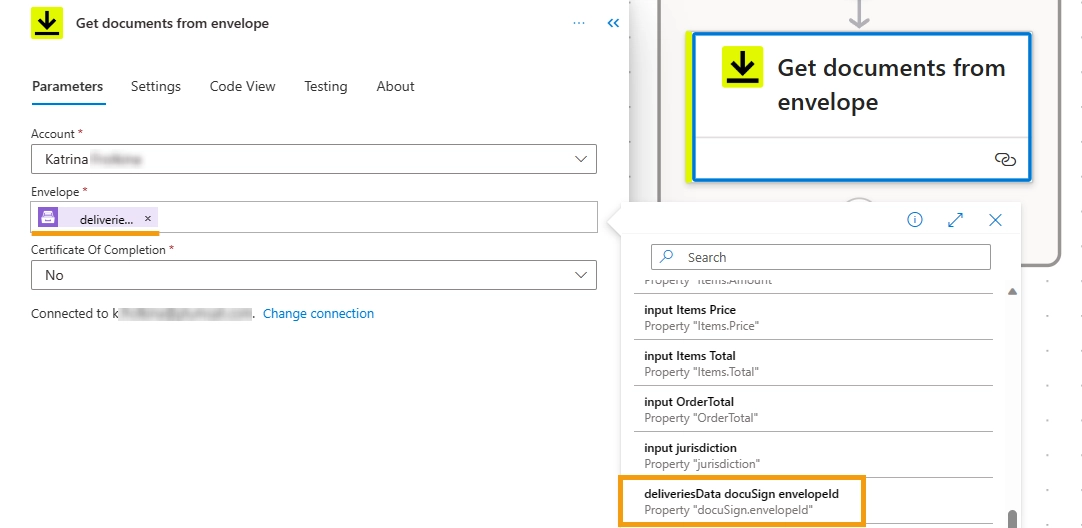This screenshot has height=528, width=1082.
Task: Expand the dynamic content popup to fullscreen
Action: (955, 219)
